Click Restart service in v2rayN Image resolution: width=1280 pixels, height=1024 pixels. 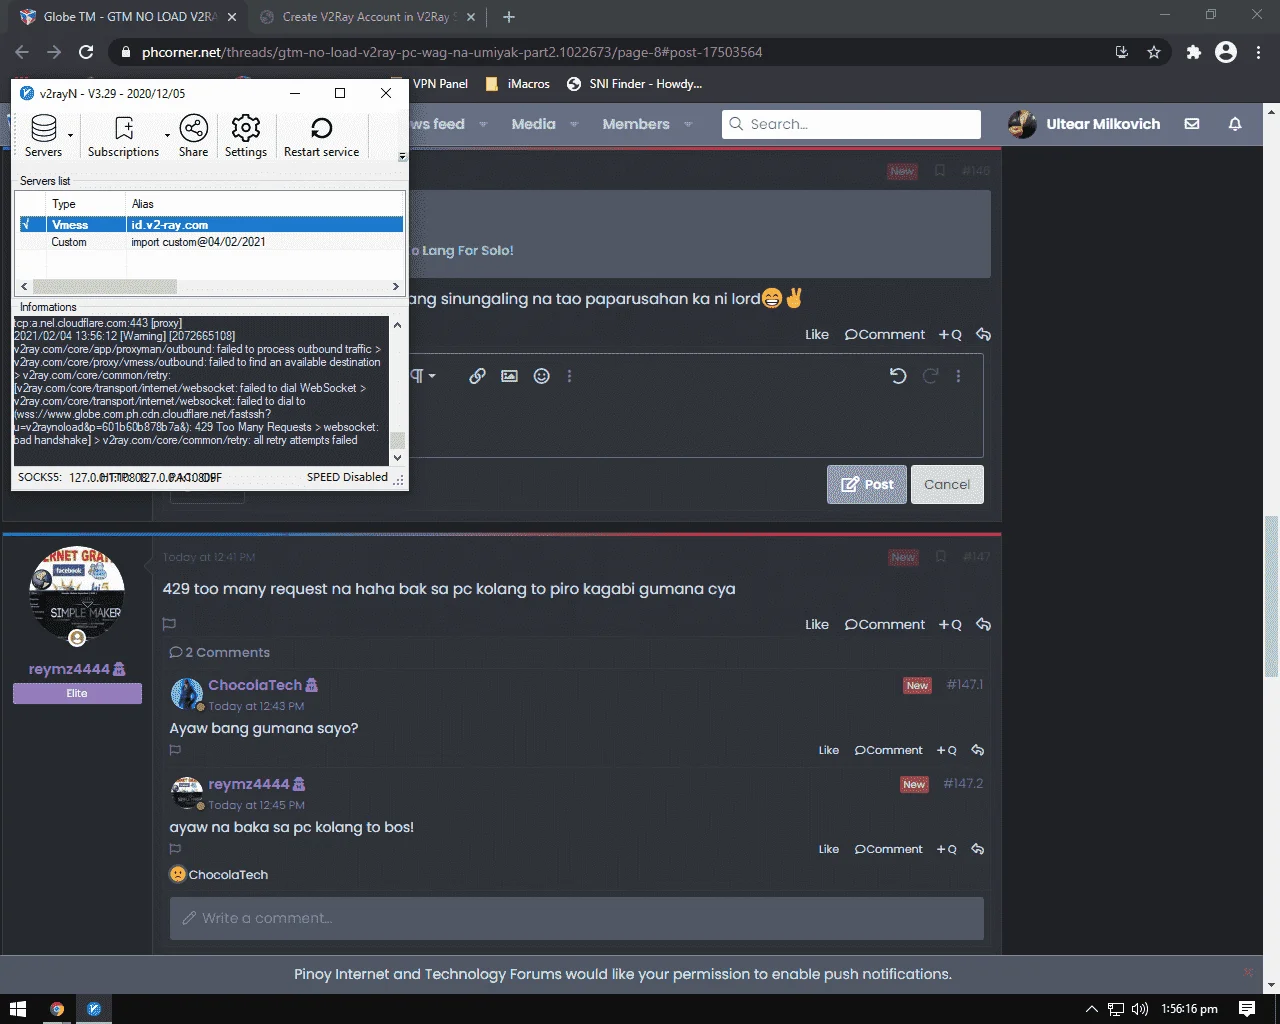(x=321, y=136)
